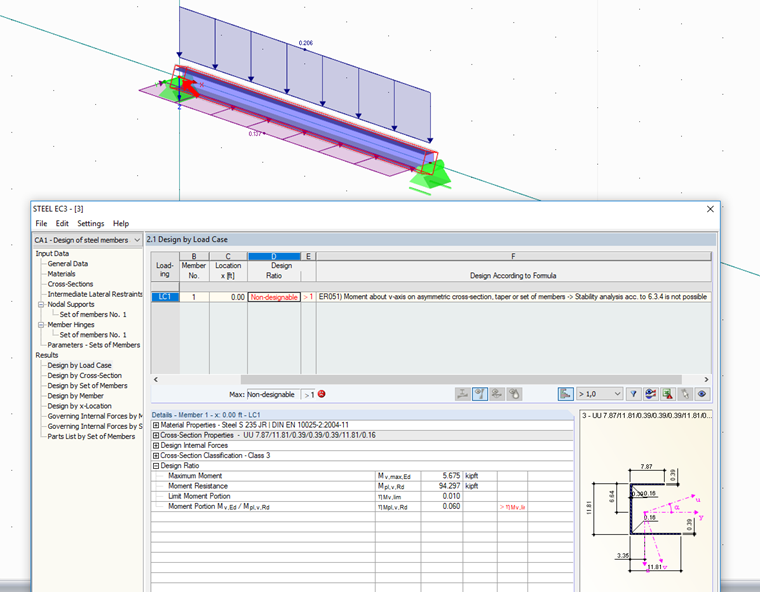The height and width of the screenshot is (592, 760).
Task: Click the 0.00 location cell
Action: click(228, 297)
